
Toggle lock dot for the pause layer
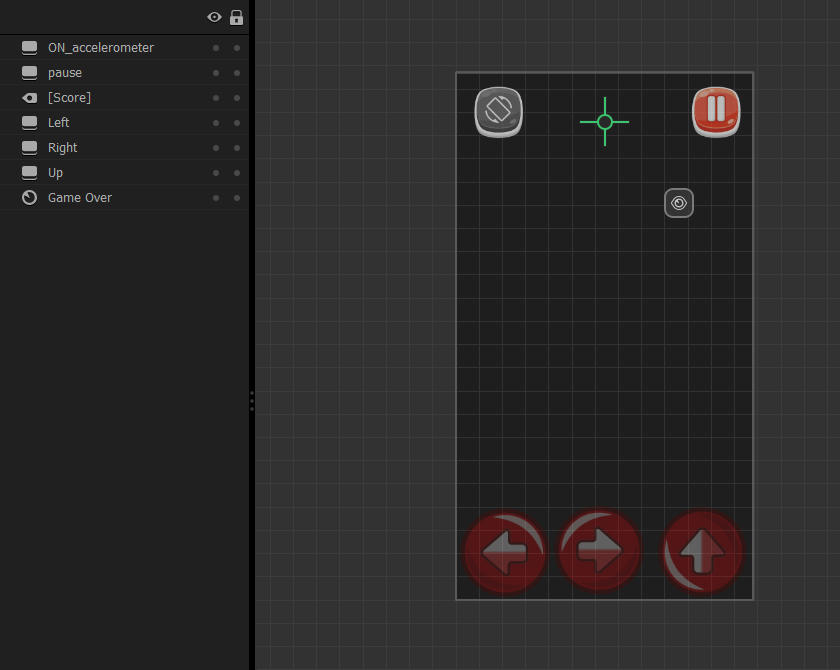237,73
